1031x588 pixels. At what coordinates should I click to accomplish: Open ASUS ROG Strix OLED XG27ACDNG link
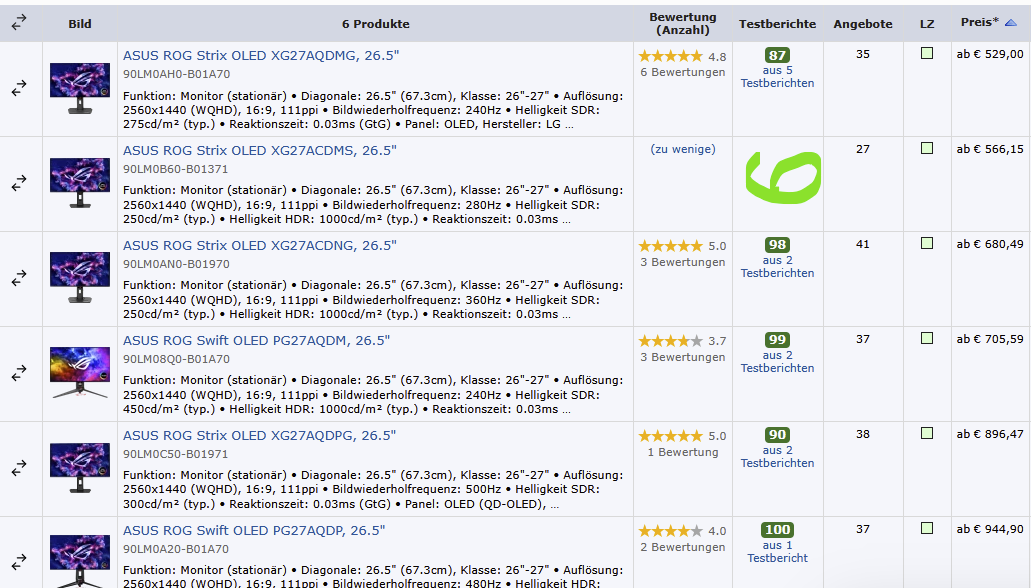click(x=260, y=245)
